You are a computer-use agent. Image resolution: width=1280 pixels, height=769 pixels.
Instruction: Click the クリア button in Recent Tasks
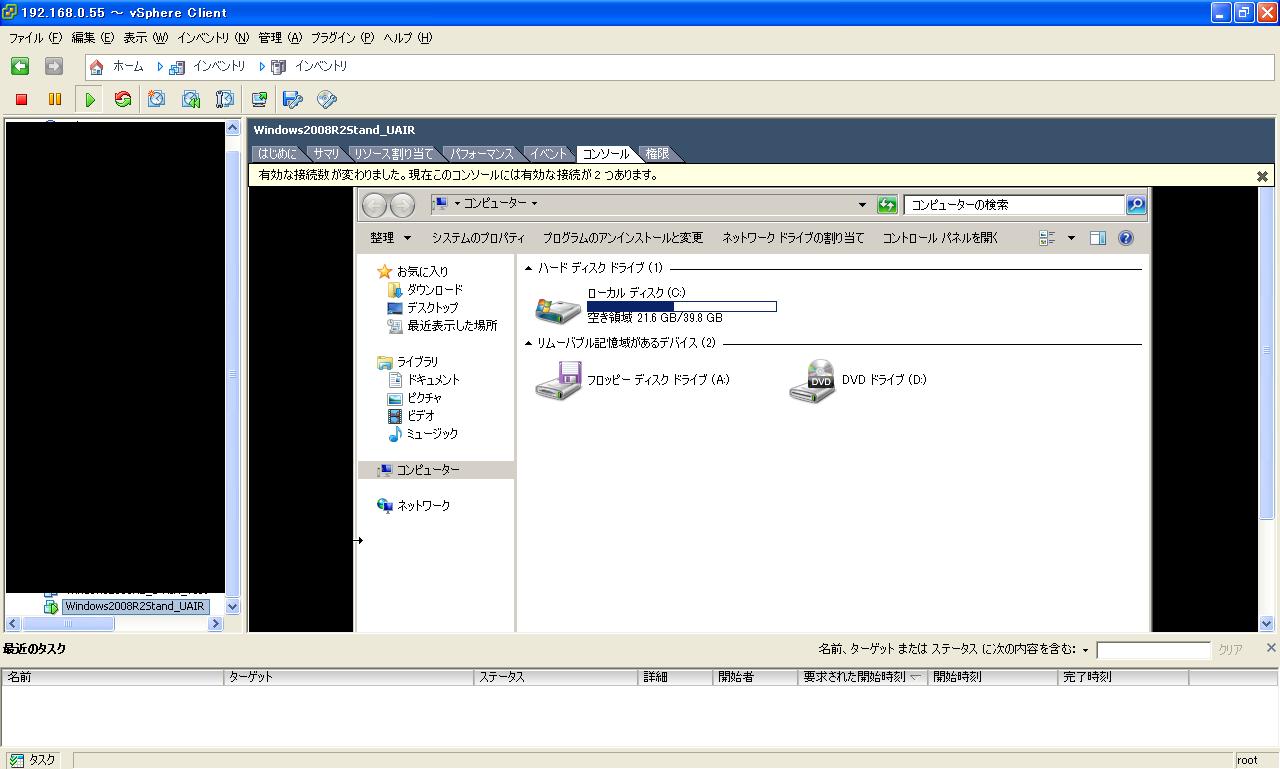coord(1230,650)
